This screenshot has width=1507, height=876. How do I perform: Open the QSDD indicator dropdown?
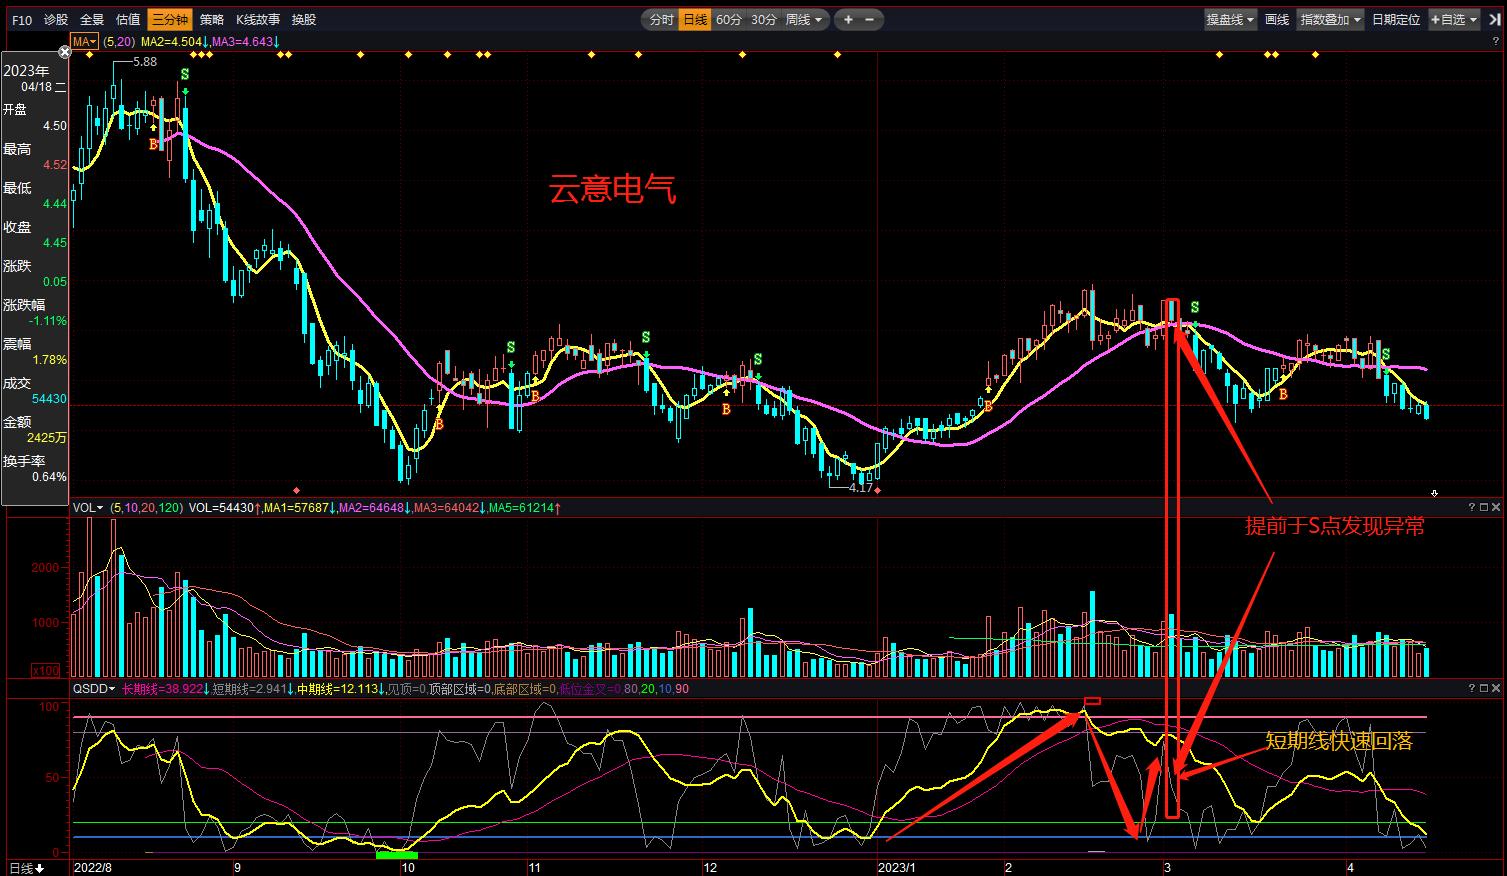coord(95,689)
